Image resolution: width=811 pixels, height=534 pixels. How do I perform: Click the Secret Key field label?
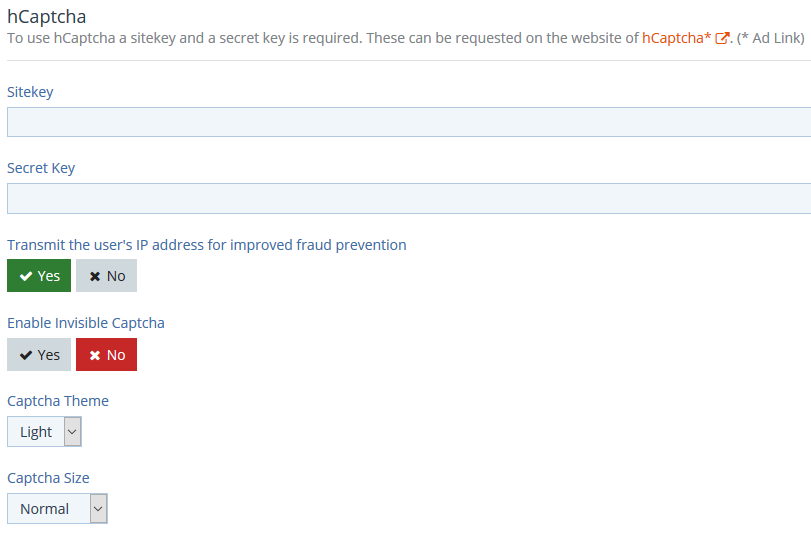click(41, 168)
